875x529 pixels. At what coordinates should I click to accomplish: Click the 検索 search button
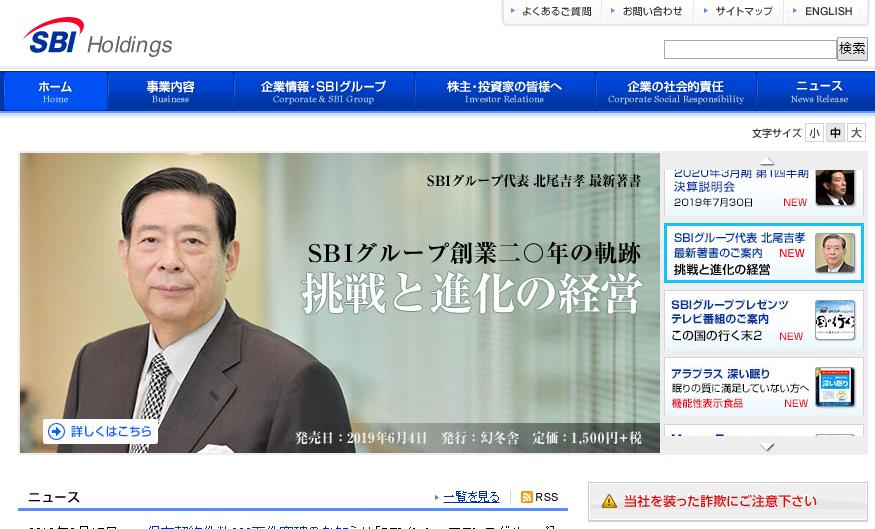[x=852, y=49]
